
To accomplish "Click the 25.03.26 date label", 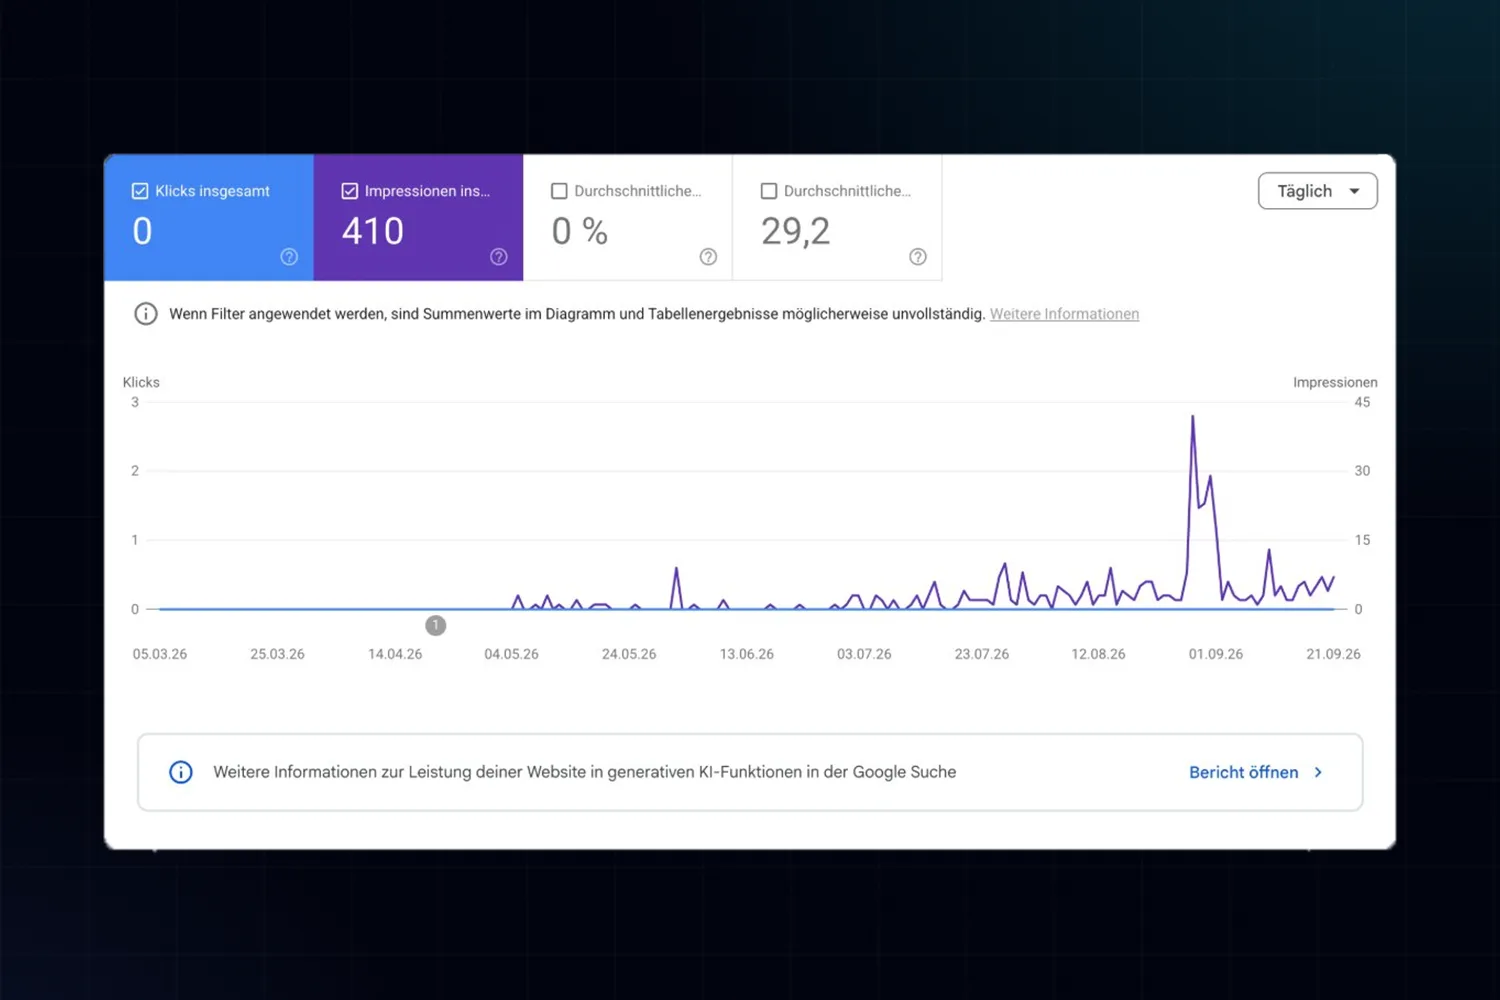I will [277, 654].
